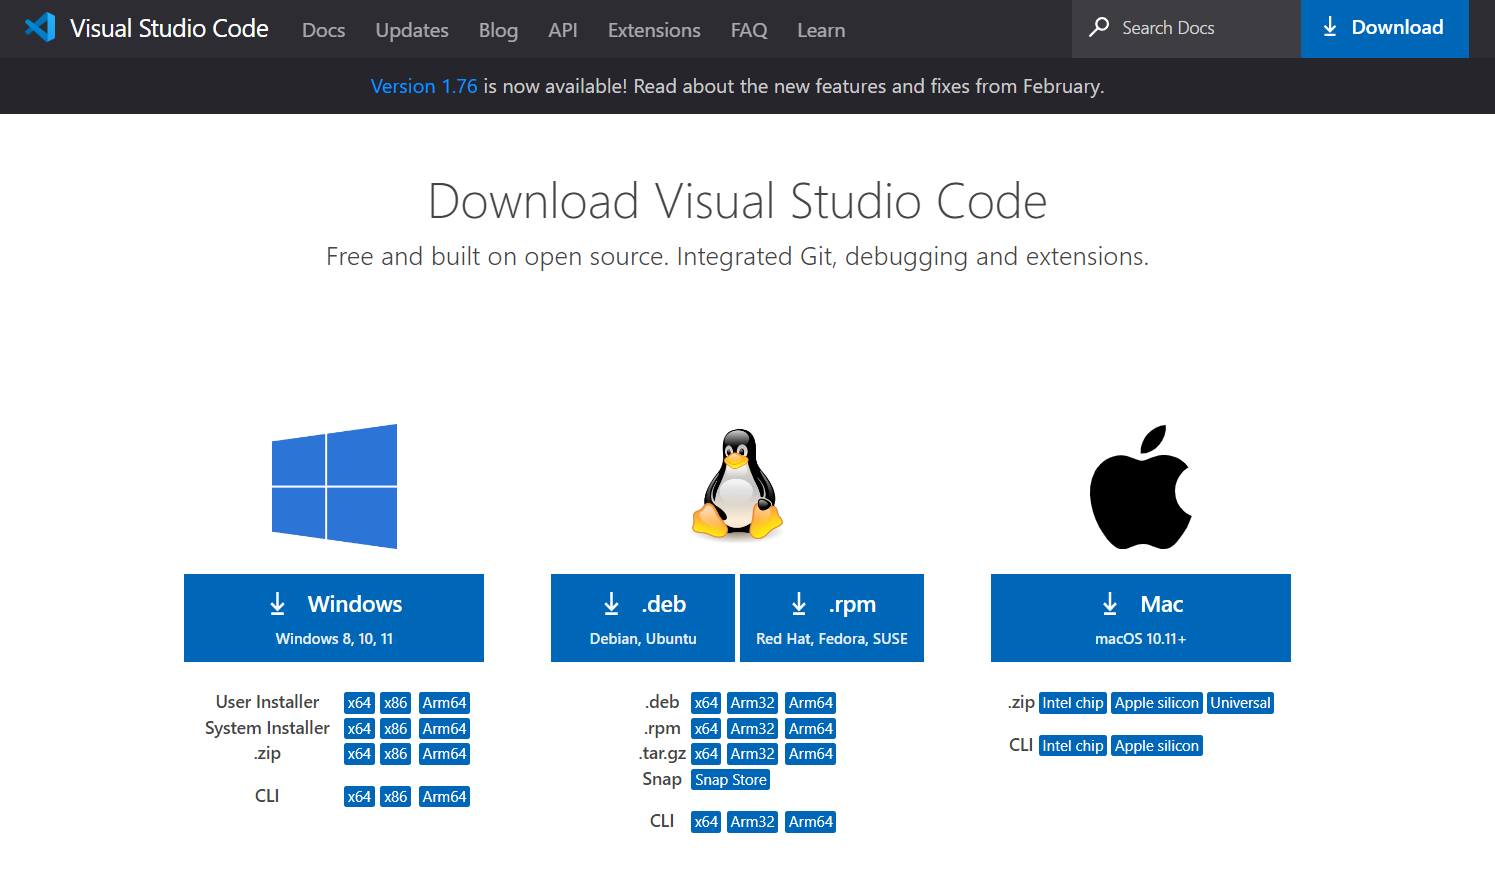Select Arm64 for Windows .zip
The height and width of the screenshot is (871, 1495).
pyautogui.click(x=444, y=754)
